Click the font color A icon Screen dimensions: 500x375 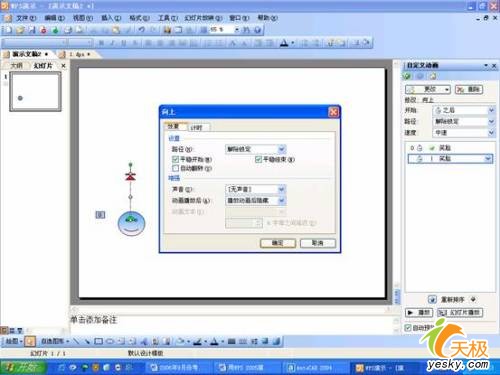pyautogui.click(x=284, y=43)
